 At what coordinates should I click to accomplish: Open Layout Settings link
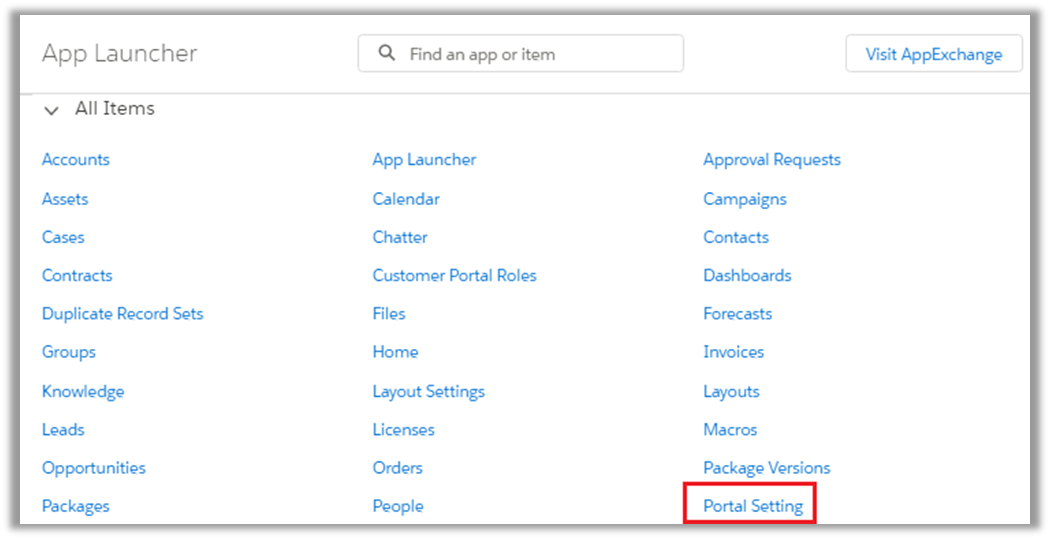428,392
